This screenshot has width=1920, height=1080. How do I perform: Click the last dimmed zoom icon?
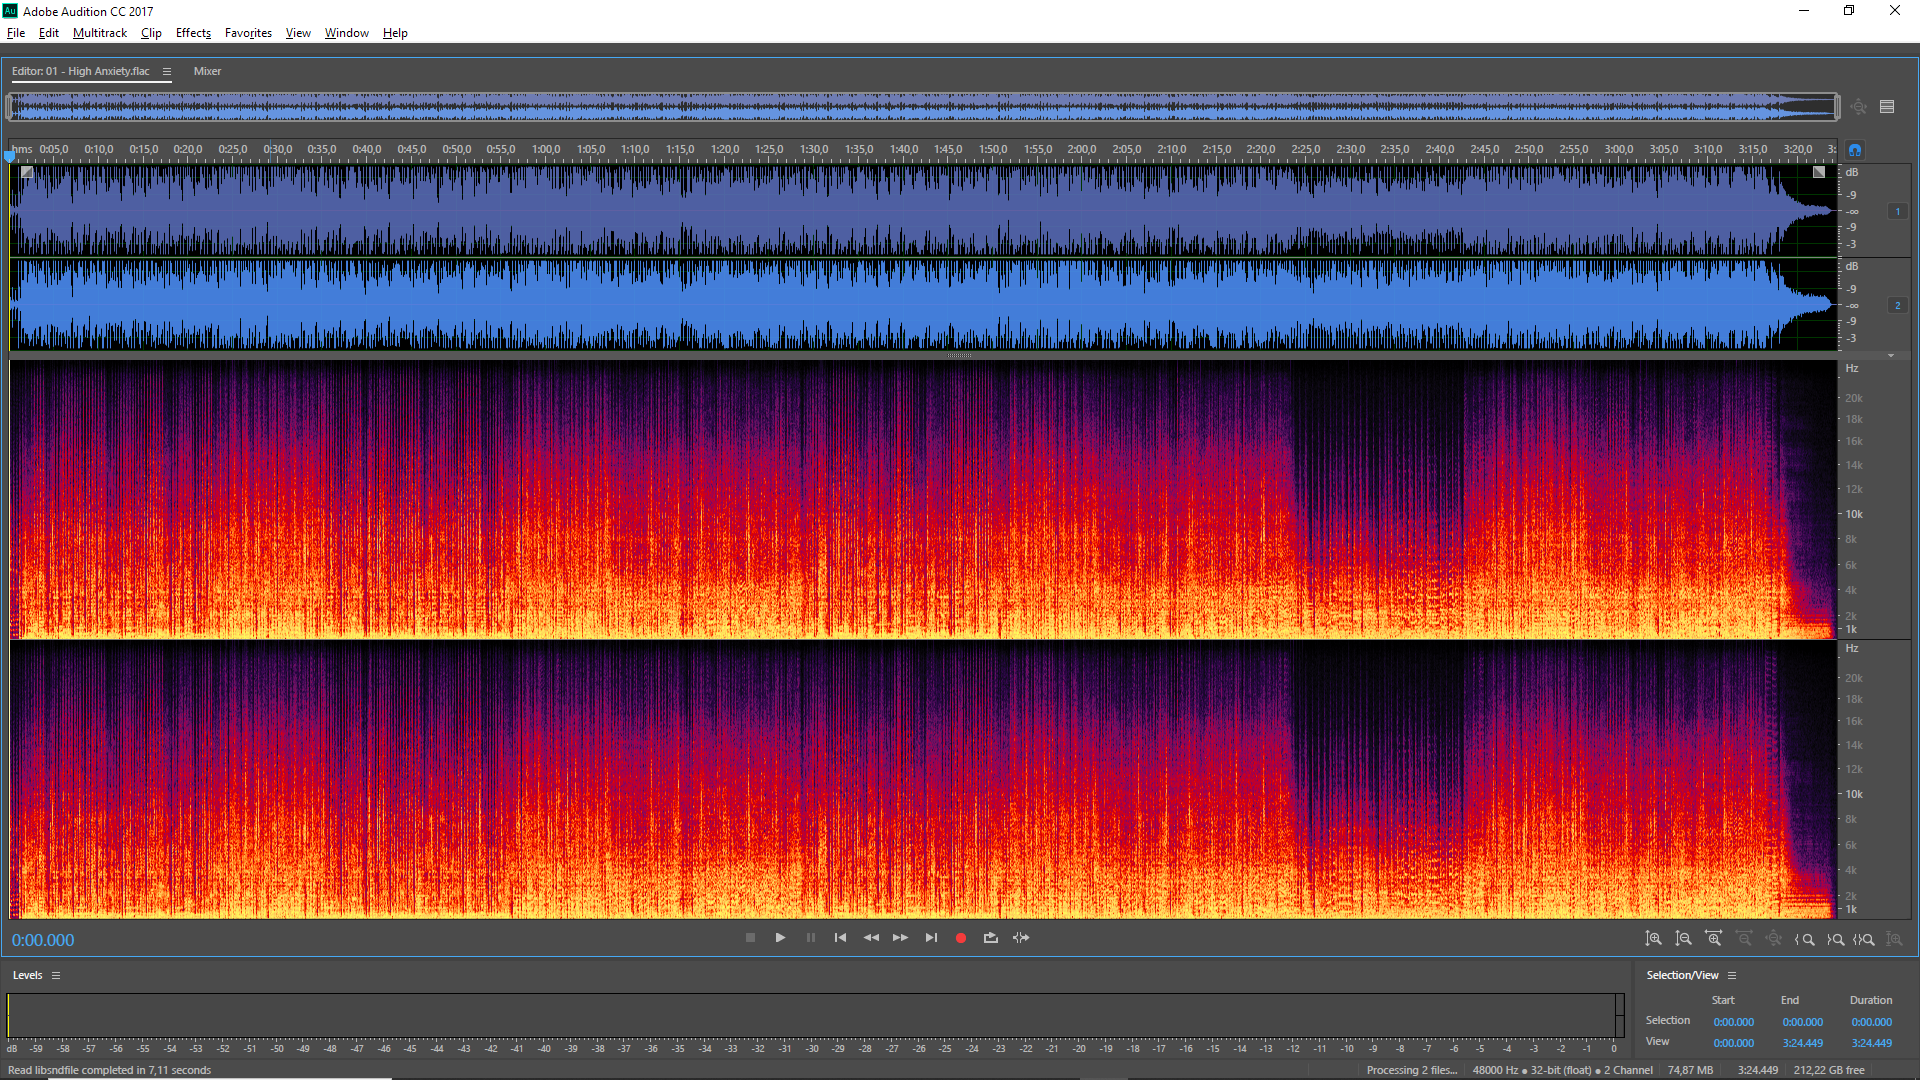(x=1894, y=939)
